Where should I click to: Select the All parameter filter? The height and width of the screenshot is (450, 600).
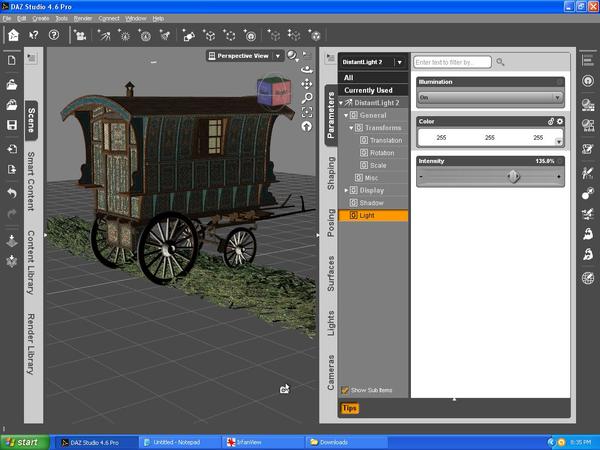click(373, 78)
